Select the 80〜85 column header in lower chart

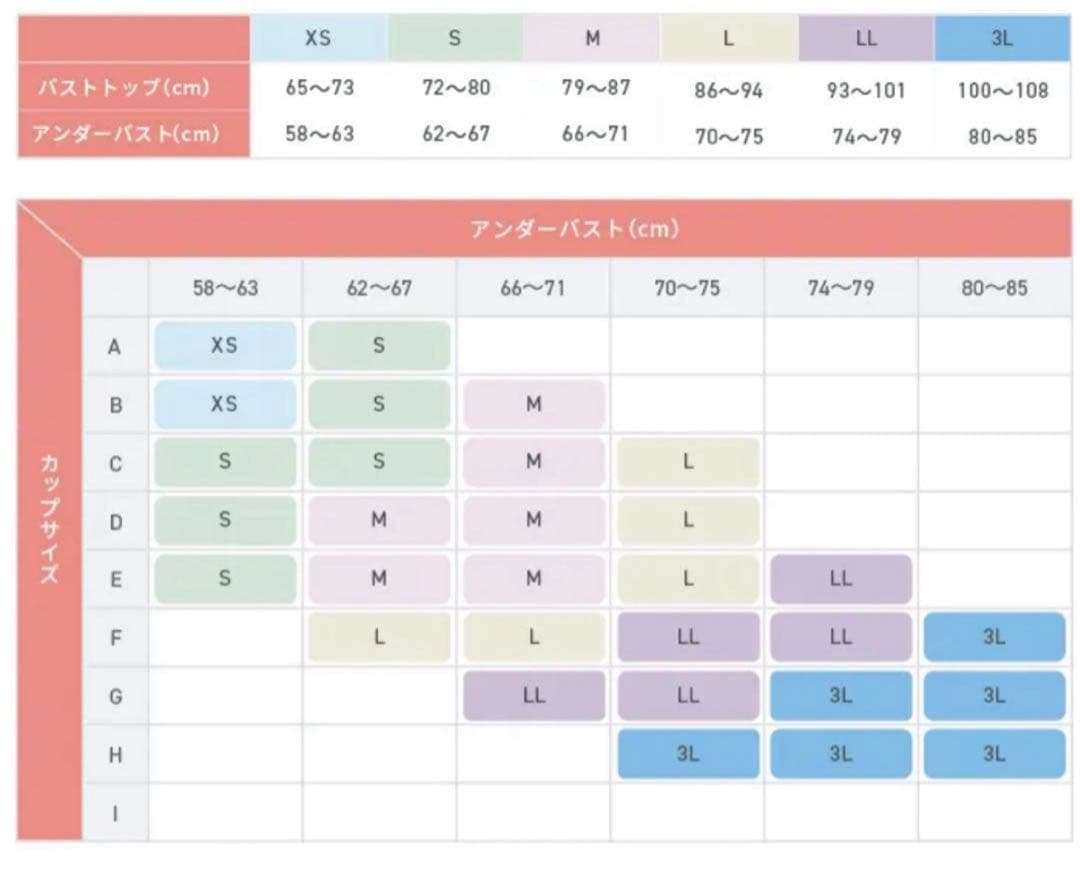[x=994, y=289]
